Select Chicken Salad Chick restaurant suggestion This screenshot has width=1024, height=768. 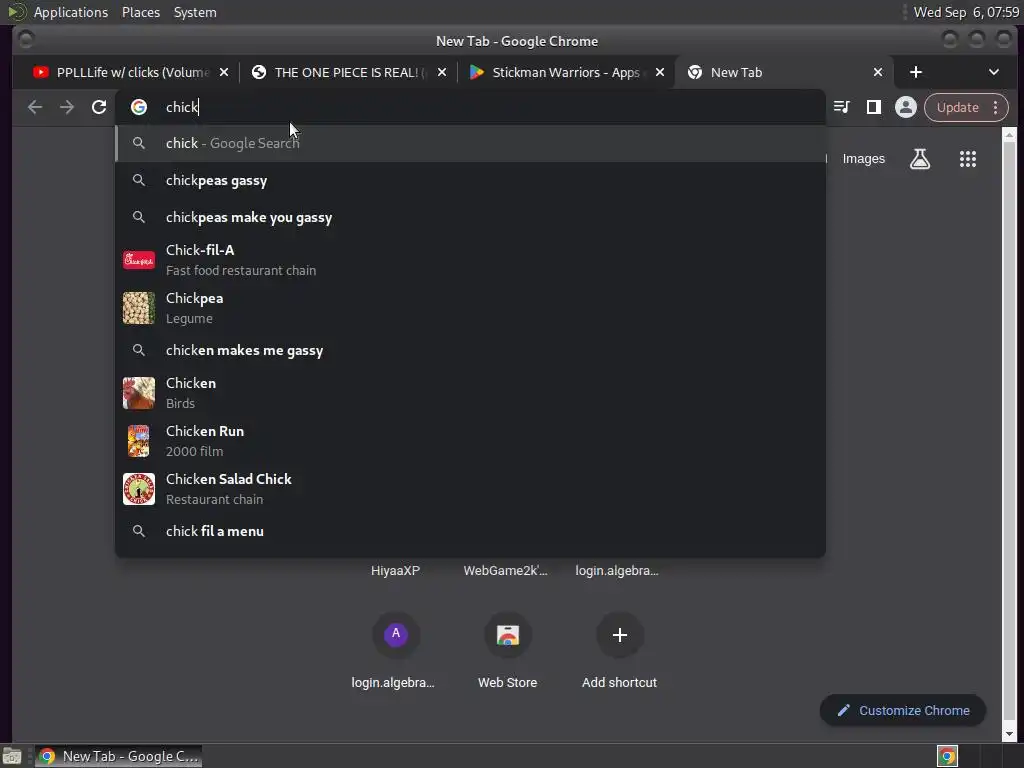point(470,488)
